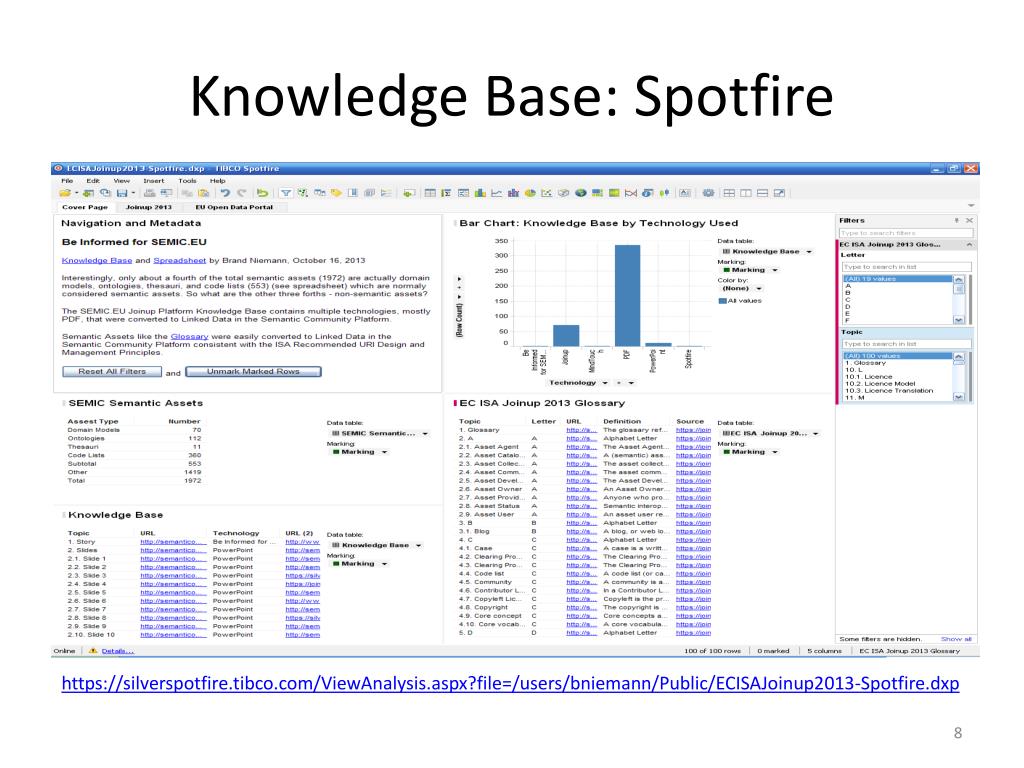
Task: Insert a Combination Chart icon
Action: tap(513, 193)
